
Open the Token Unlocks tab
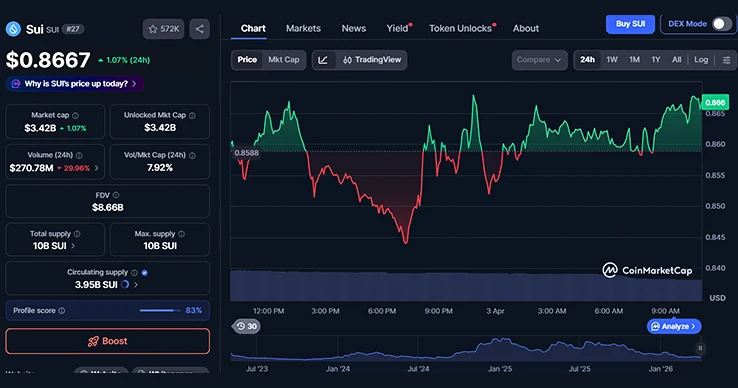461,29
